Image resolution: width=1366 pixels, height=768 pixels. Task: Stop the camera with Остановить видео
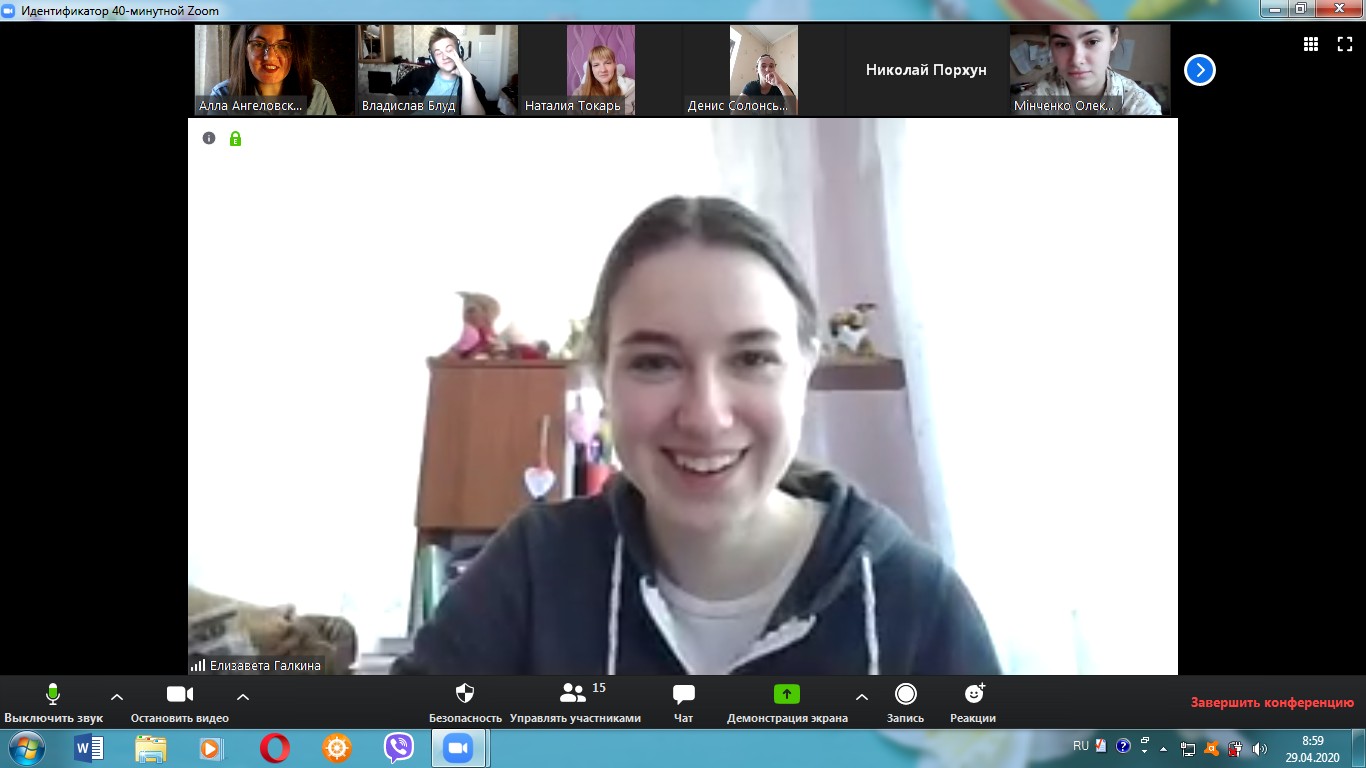point(180,703)
